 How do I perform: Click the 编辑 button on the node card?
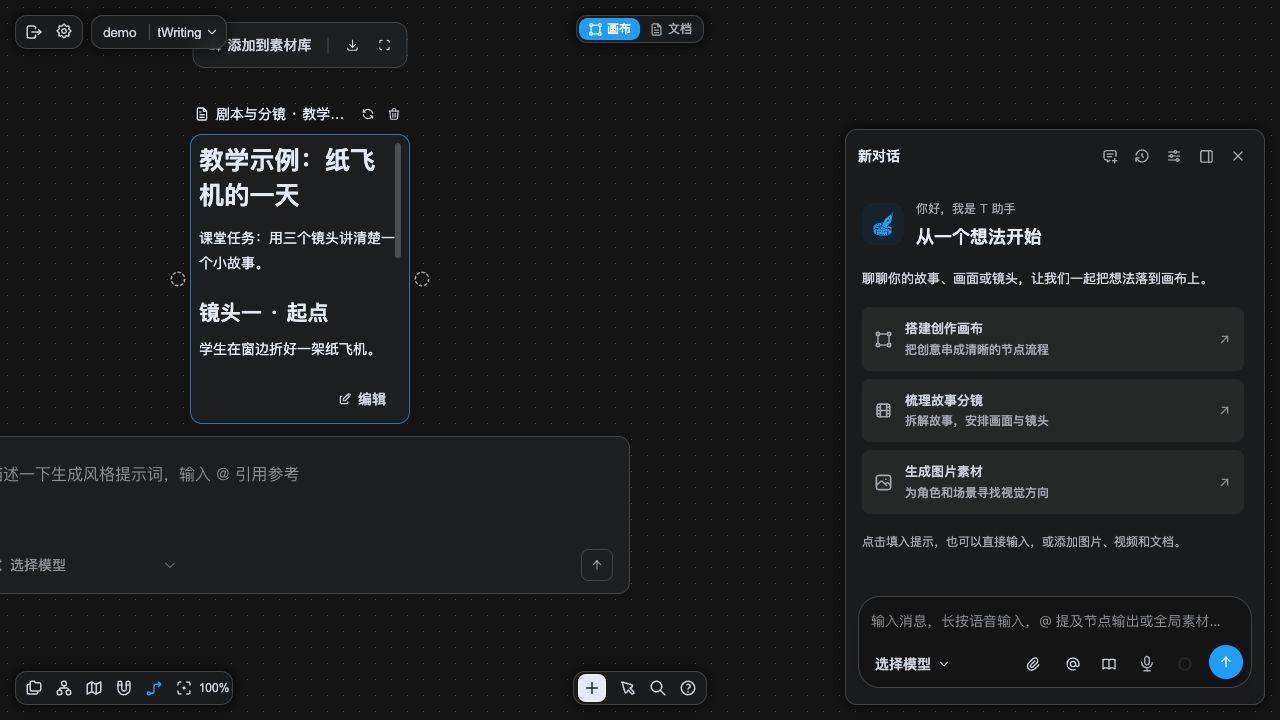point(362,399)
